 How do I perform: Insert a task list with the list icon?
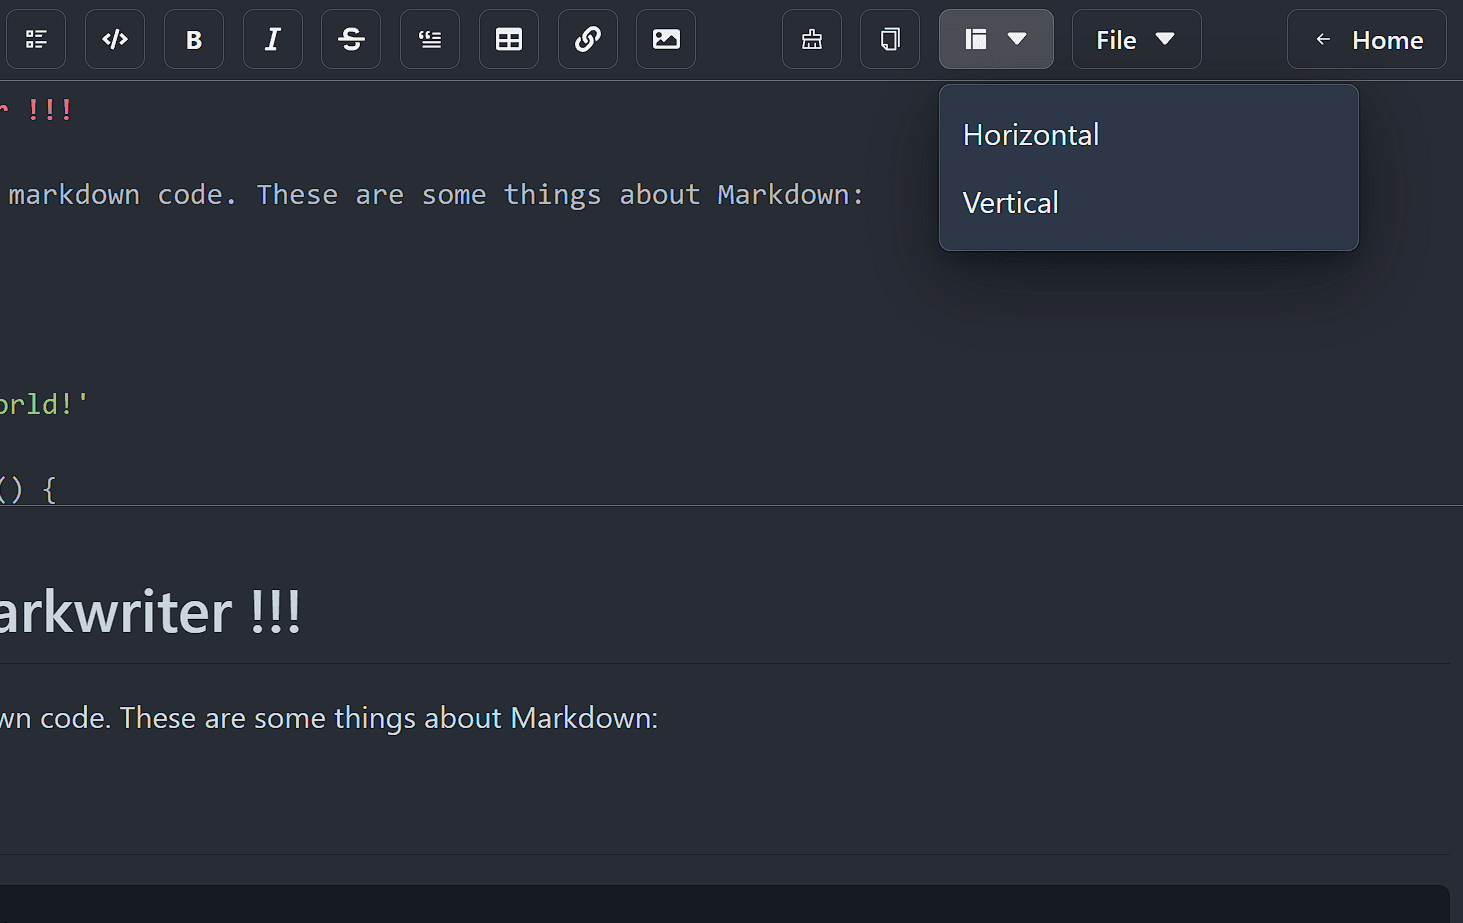[36, 39]
